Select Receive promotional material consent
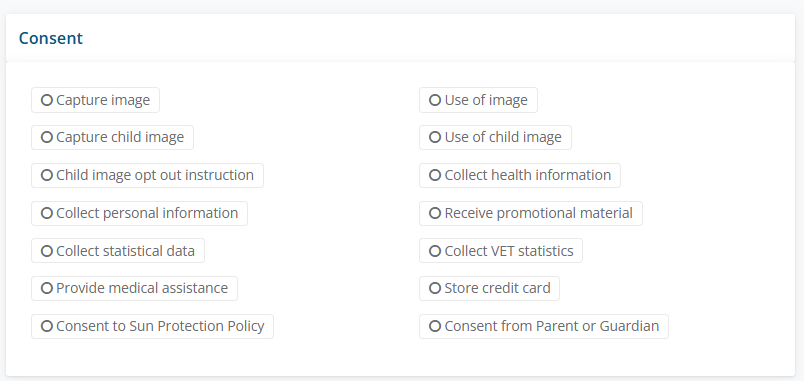The image size is (804, 381). [531, 213]
